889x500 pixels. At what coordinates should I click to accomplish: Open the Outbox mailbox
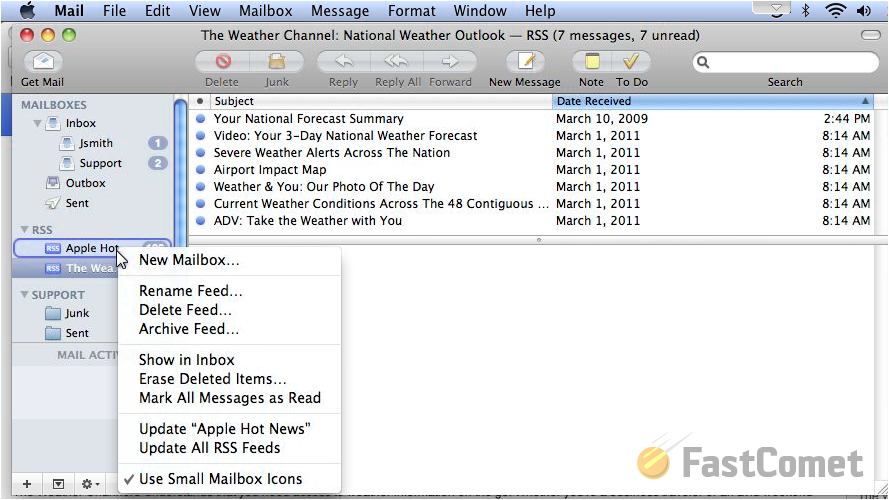point(85,183)
